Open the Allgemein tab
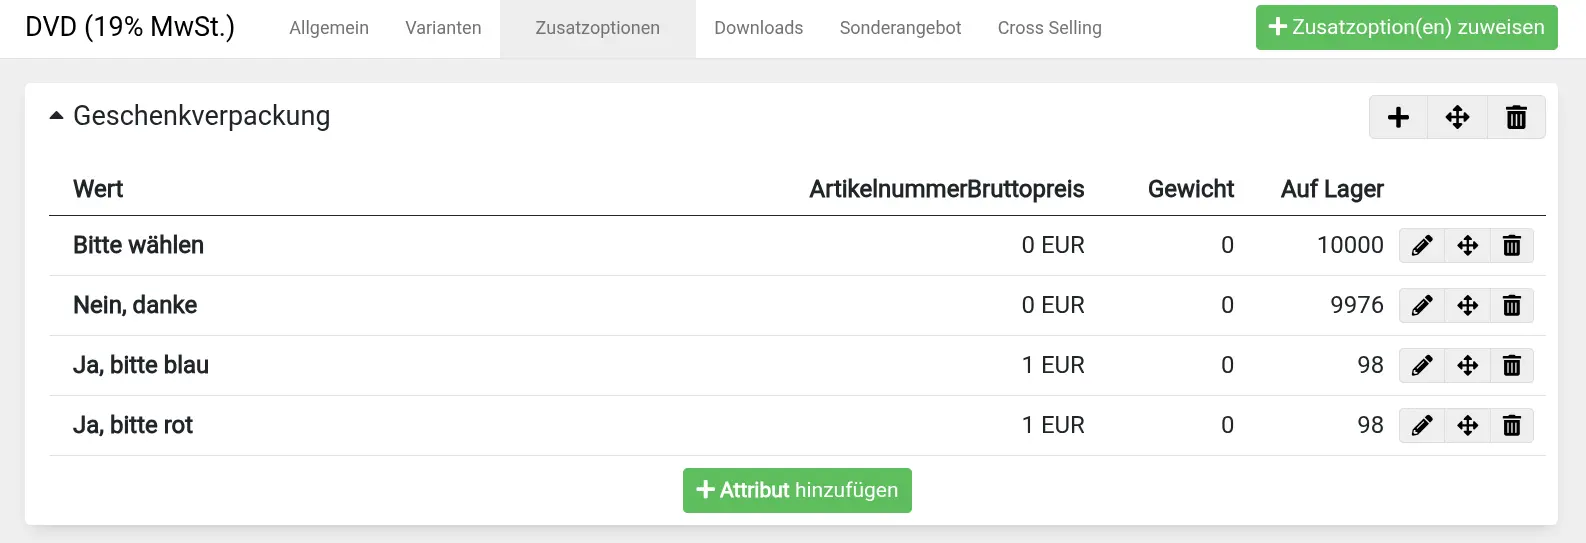Screen dimensions: 1586x543 [x=329, y=28]
